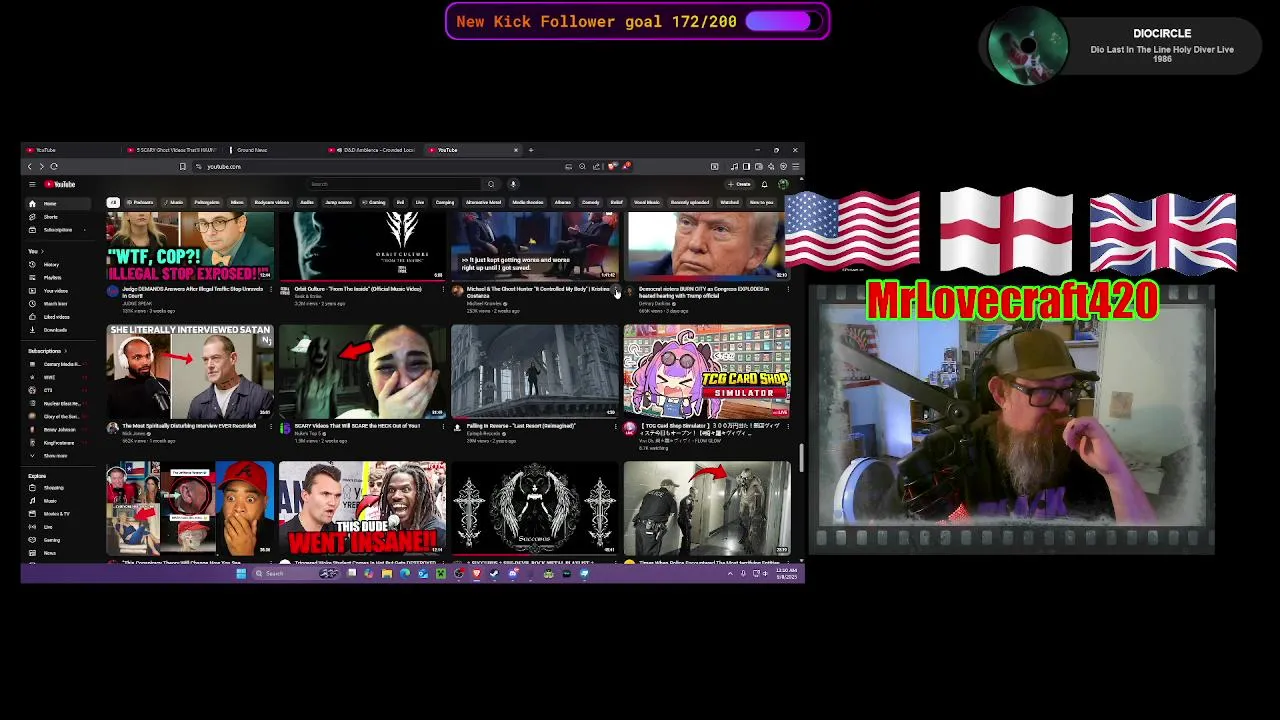Click the bookmark icon in address bar
Image resolution: width=1280 pixels, height=720 pixels.
click(182, 166)
